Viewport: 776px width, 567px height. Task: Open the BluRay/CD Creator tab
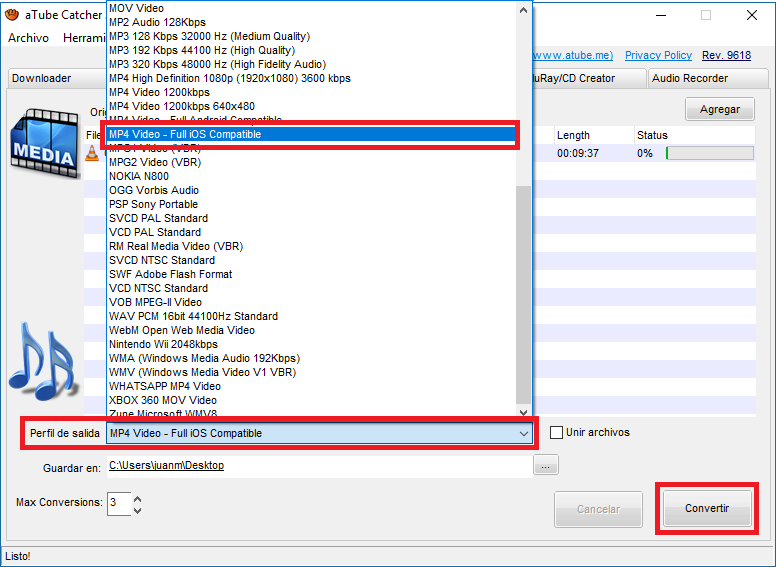click(588, 78)
